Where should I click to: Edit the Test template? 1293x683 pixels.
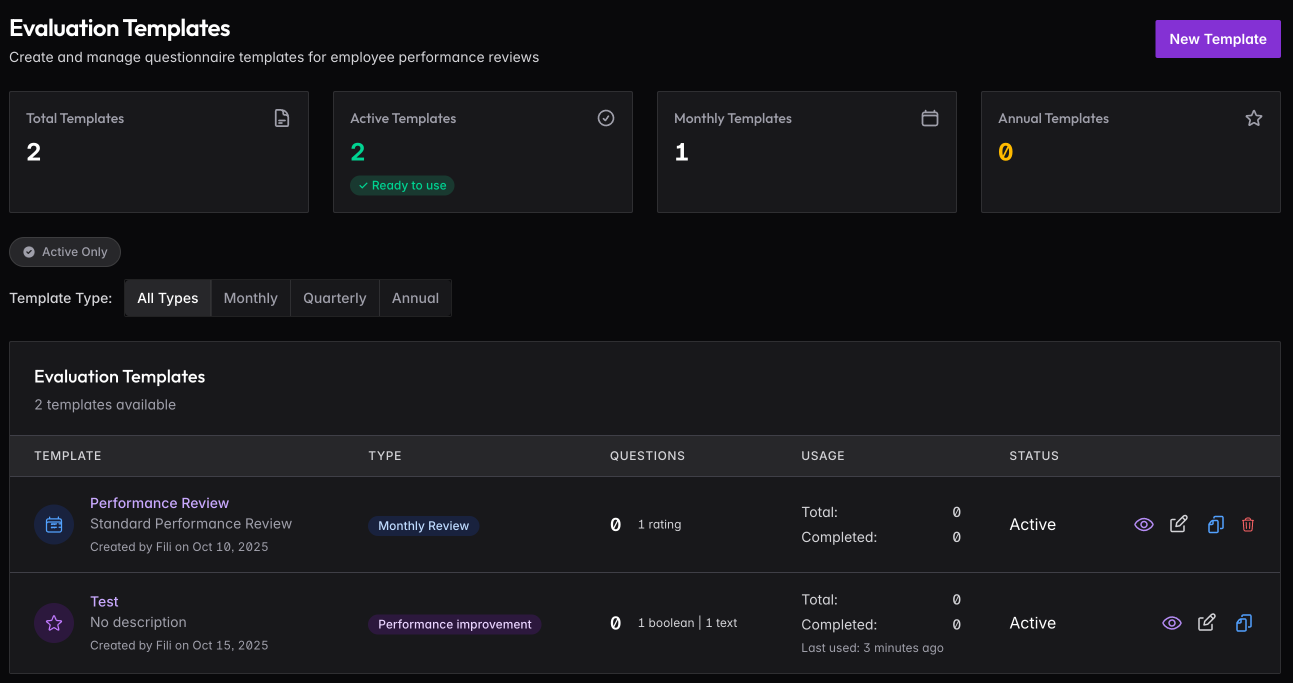(x=1207, y=623)
